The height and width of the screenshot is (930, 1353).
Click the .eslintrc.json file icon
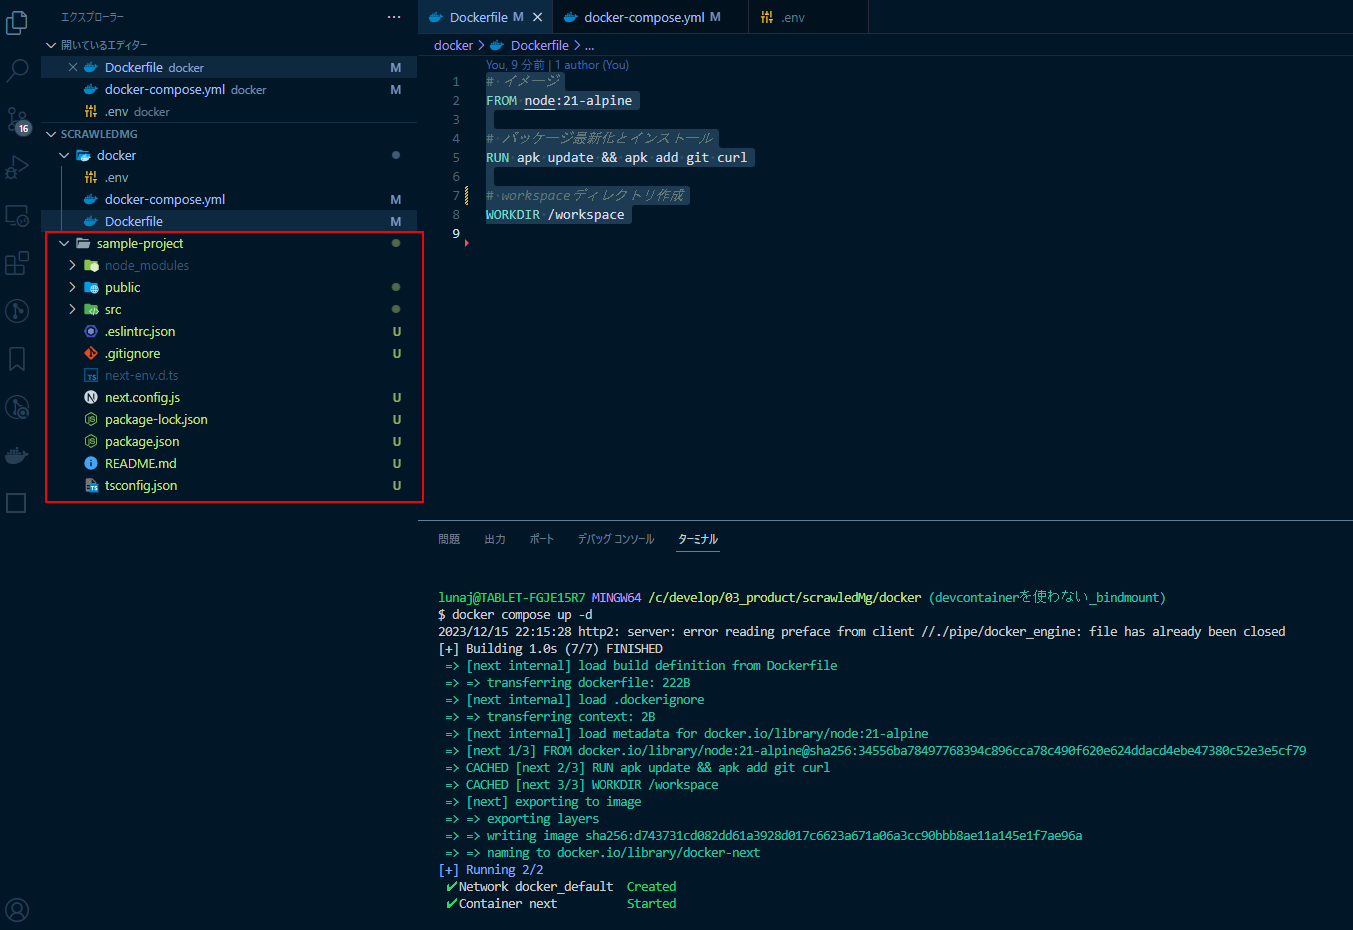(x=91, y=331)
